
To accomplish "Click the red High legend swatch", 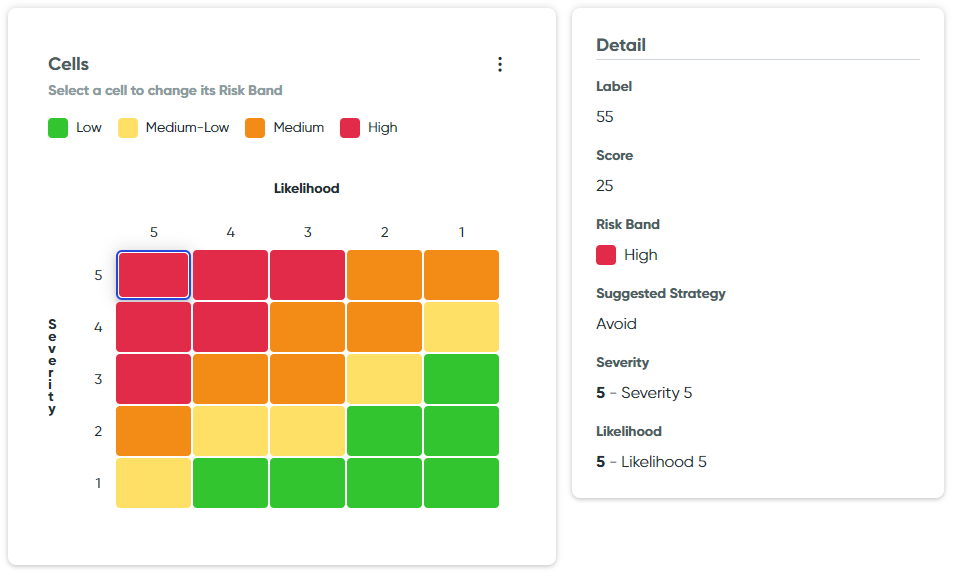I will [350, 128].
